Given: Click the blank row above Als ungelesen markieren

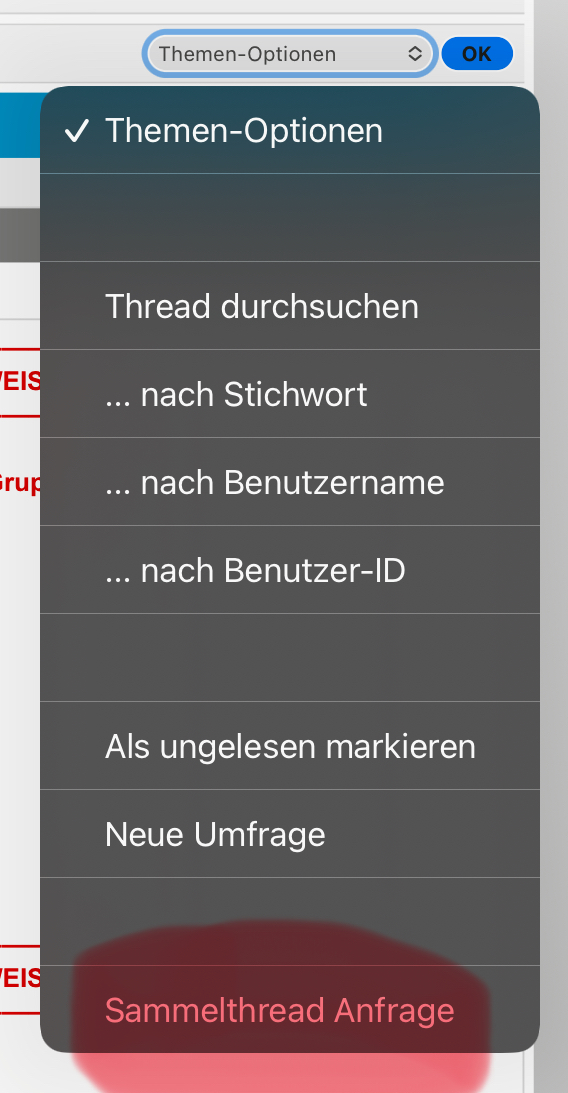Looking at the screenshot, I should [290, 657].
